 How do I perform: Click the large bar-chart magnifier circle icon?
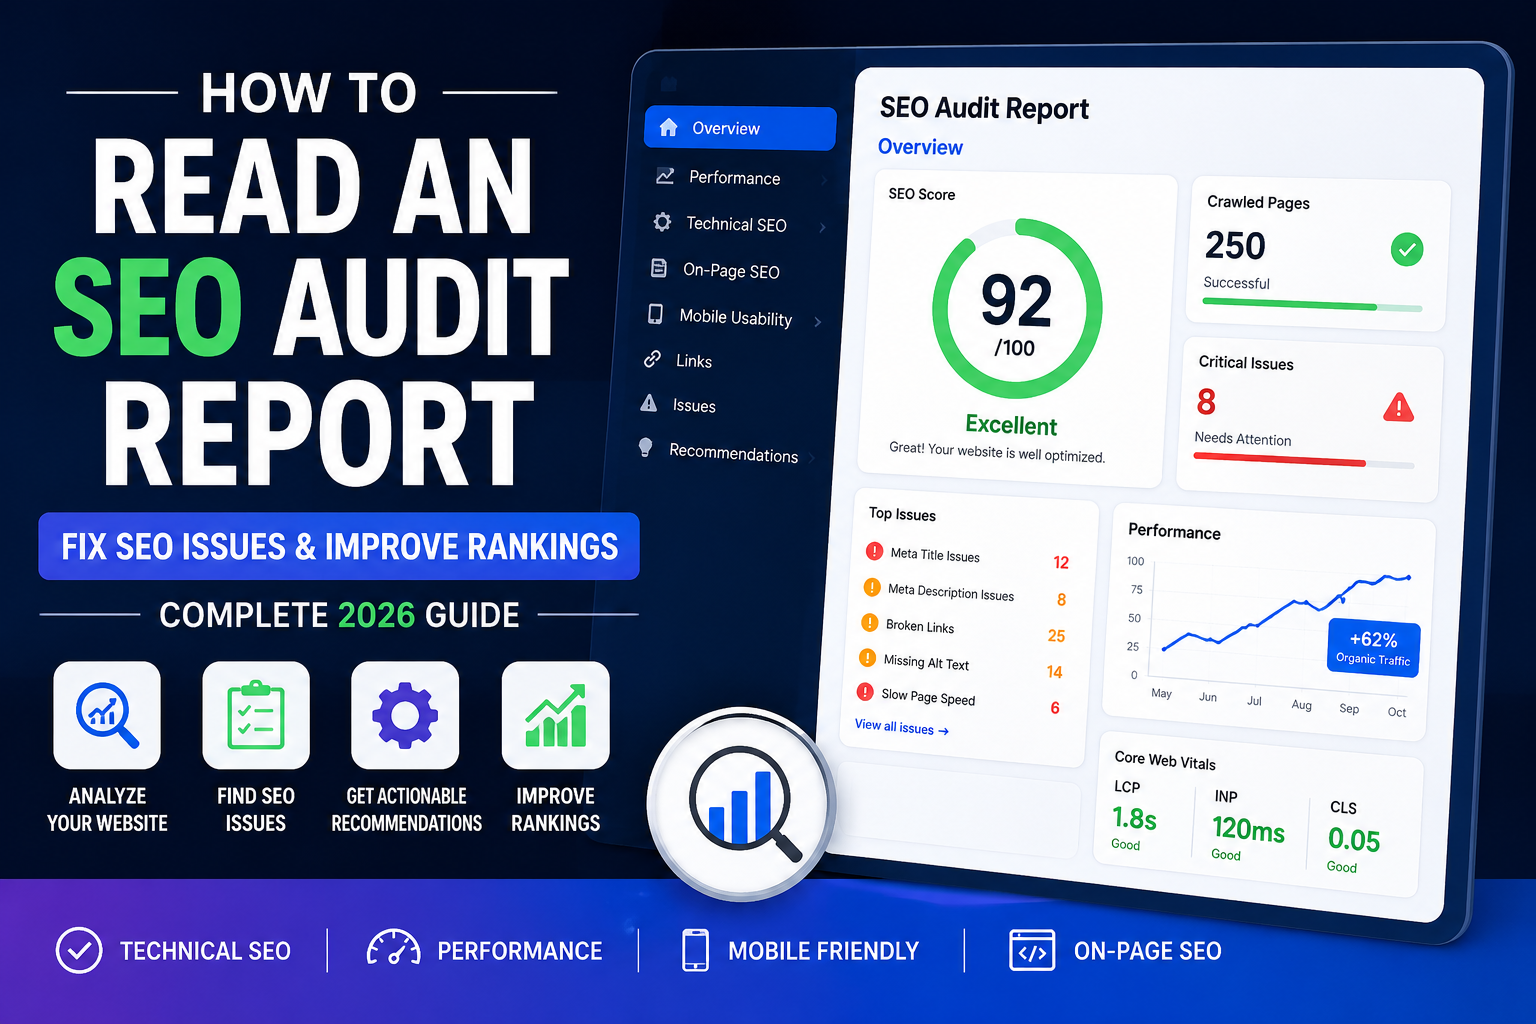coord(741,804)
